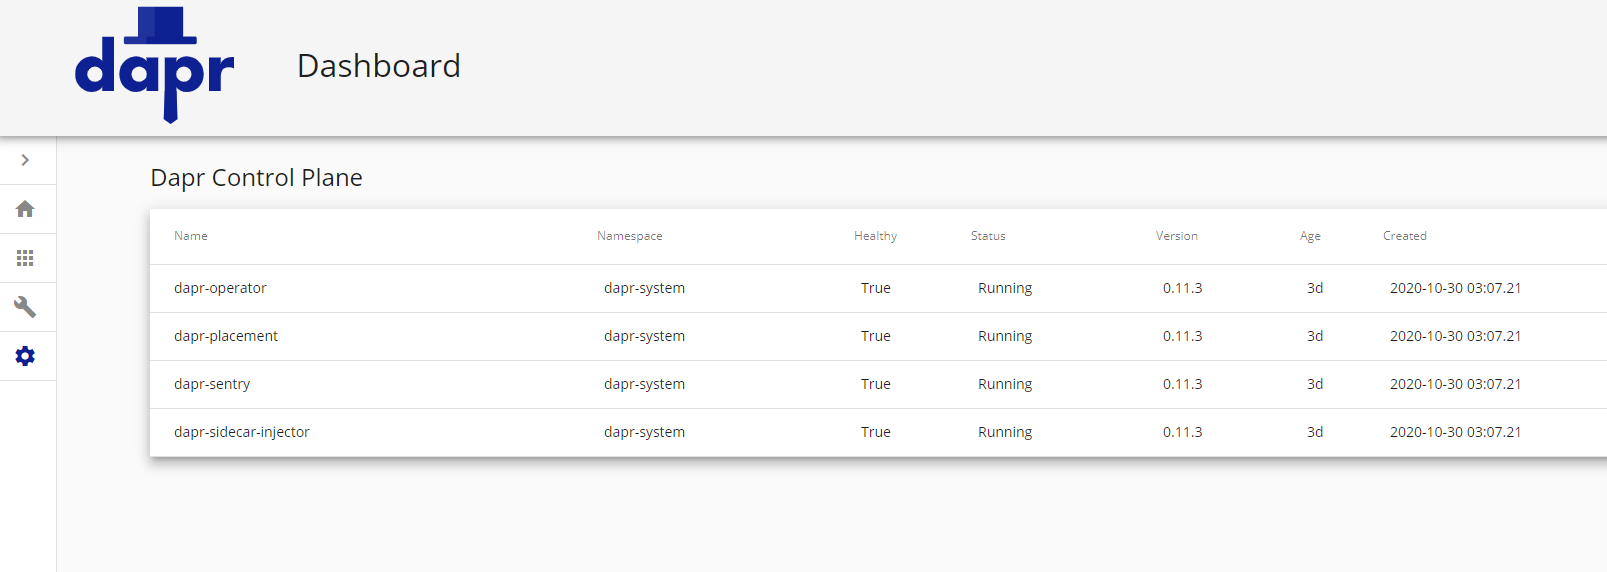This screenshot has width=1607, height=572.
Task: Select the dapr-sentry row name
Action: (x=212, y=384)
